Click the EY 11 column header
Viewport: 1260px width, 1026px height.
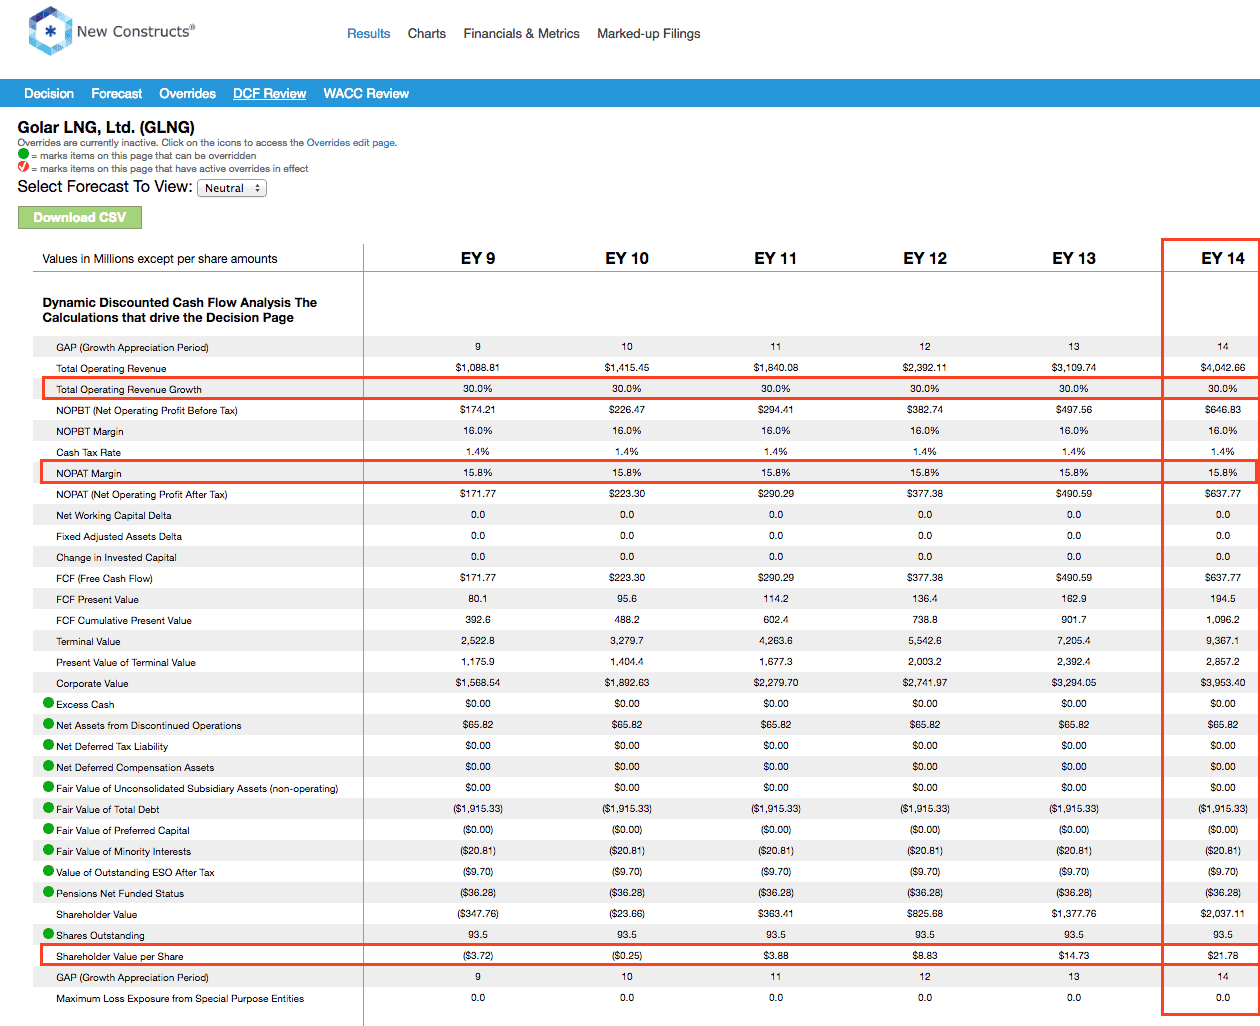click(776, 258)
